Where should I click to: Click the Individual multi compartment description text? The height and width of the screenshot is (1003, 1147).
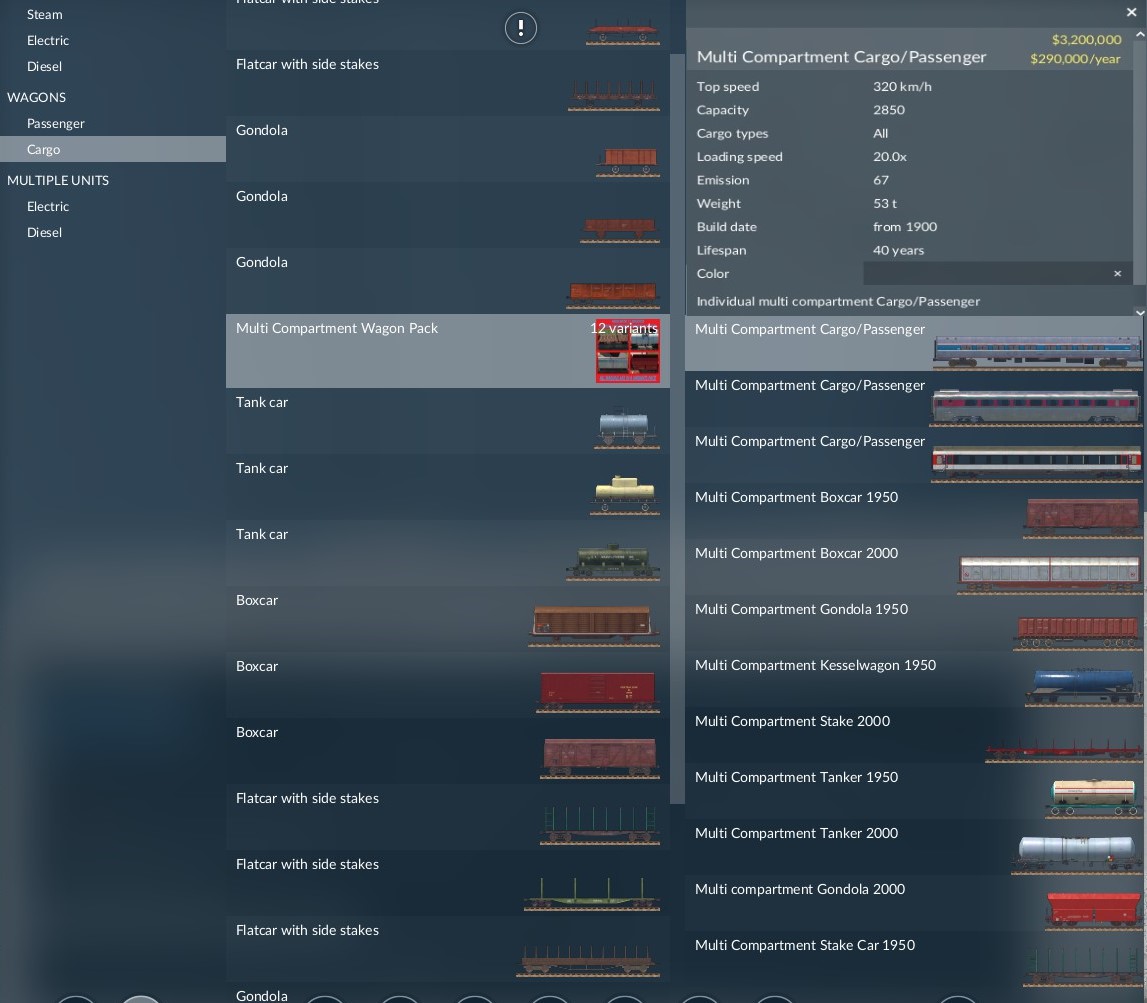click(x=838, y=301)
